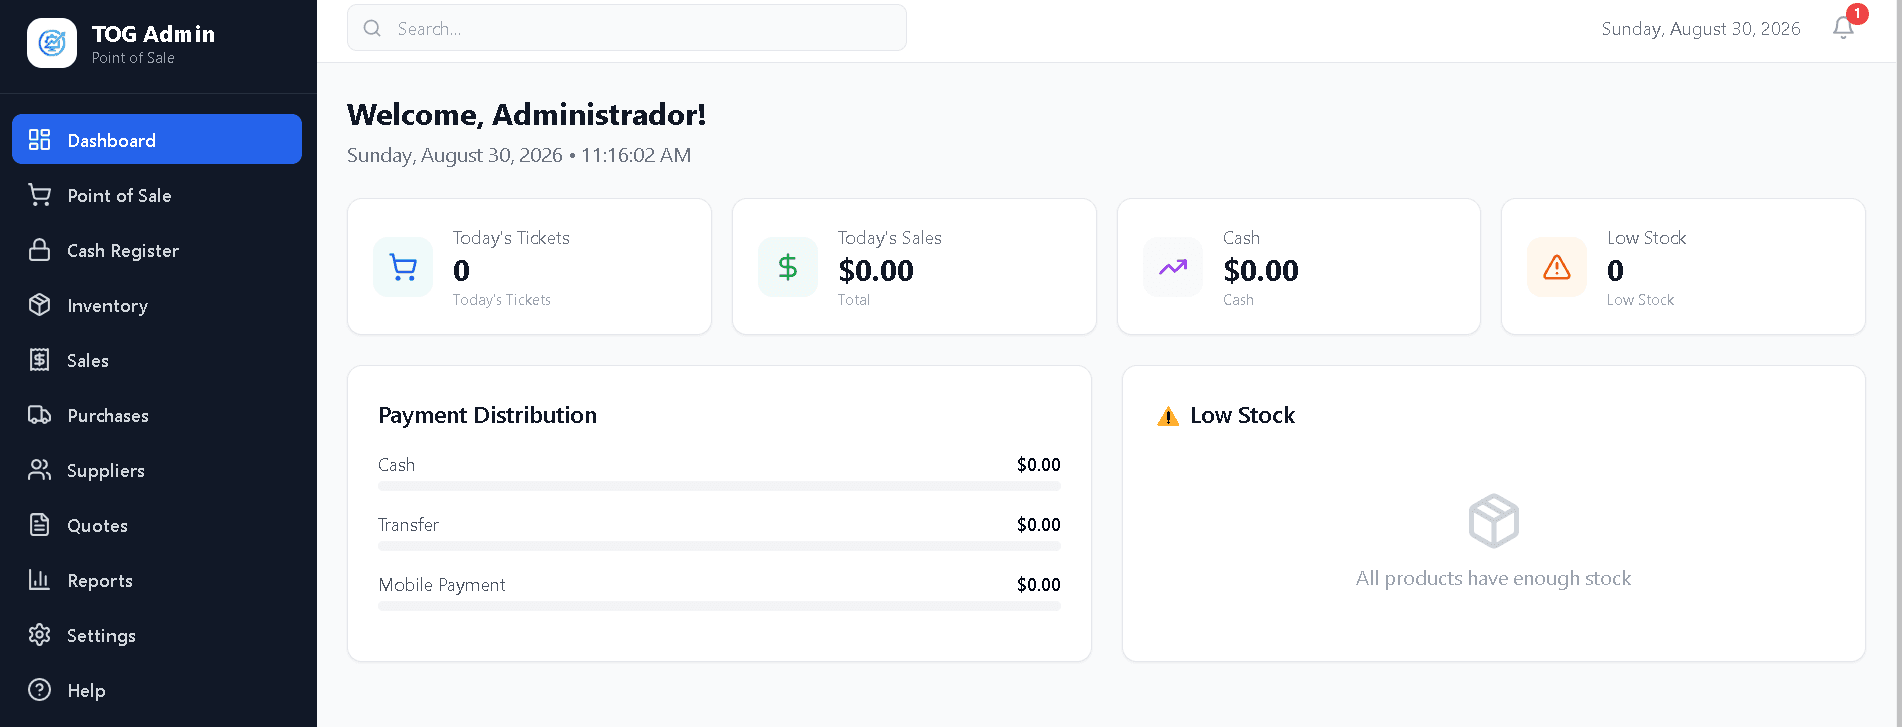The image size is (1902, 727).
Task: Open the Sales section
Action: tap(157, 360)
